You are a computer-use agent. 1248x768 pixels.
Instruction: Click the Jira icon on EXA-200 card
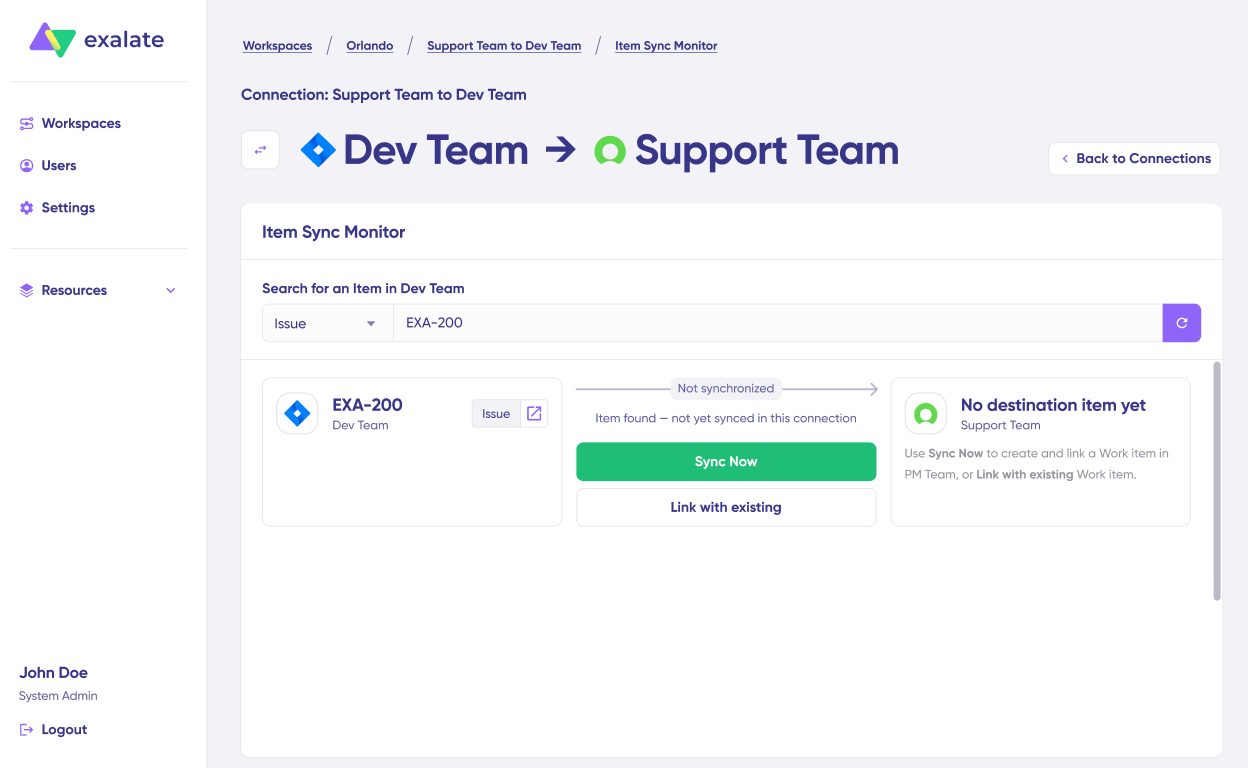pyautogui.click(x=297, y=414)
